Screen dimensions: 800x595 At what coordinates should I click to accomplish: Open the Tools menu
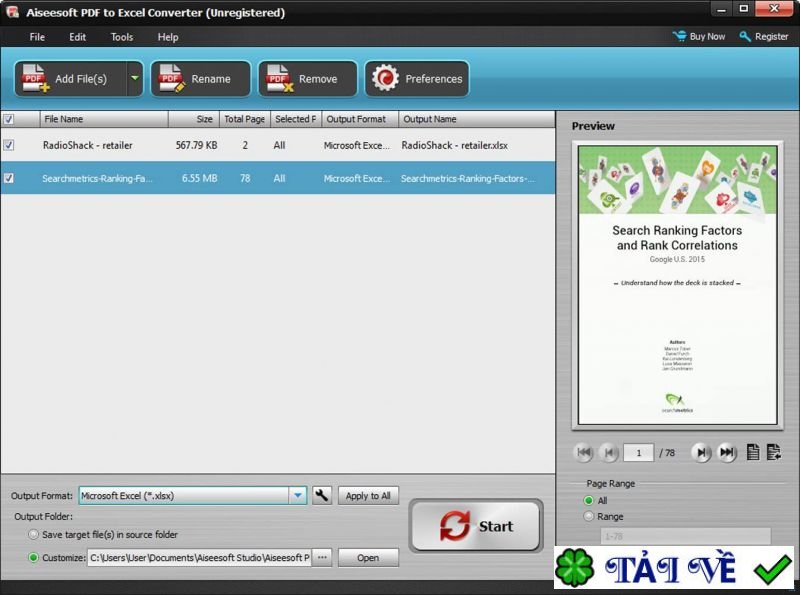pos(121,36)
